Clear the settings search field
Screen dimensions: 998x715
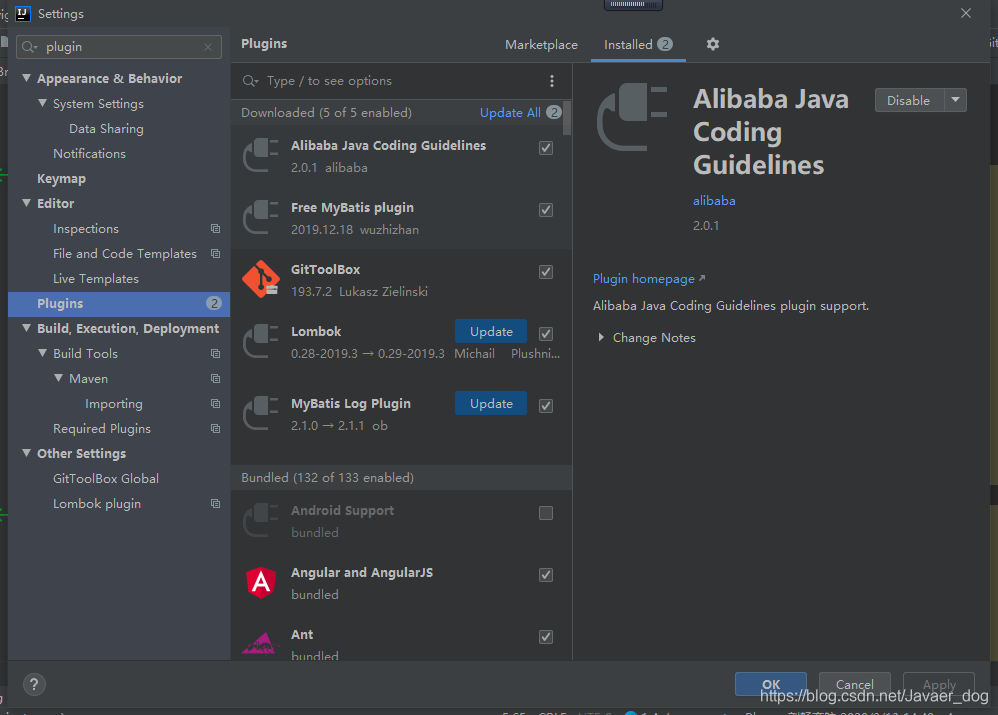208,47
